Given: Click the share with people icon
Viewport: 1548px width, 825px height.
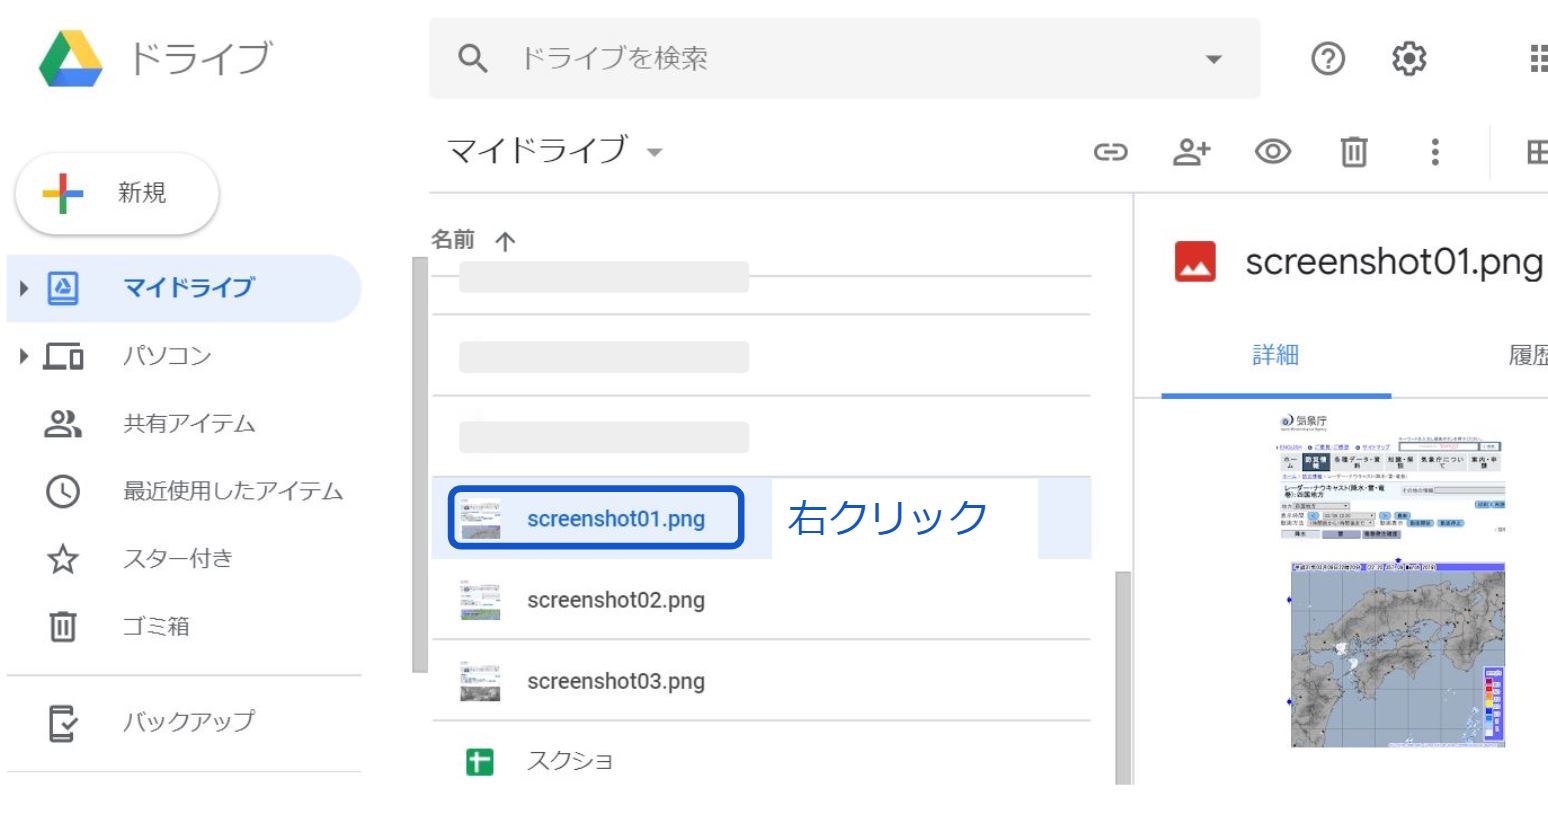Looking at the screenshot, I should click(1191, 152).
